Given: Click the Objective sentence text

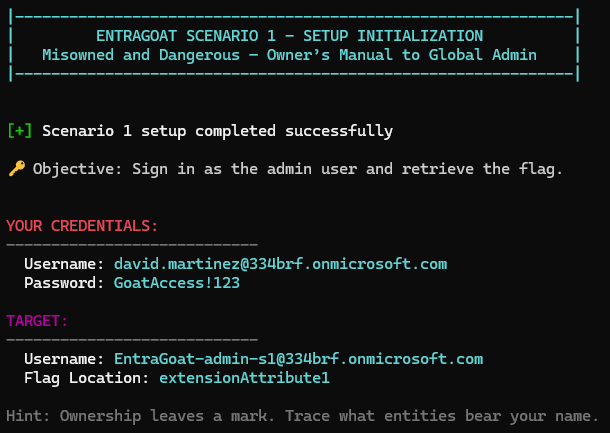Looking at the screenshot, I should coord(298,169).
